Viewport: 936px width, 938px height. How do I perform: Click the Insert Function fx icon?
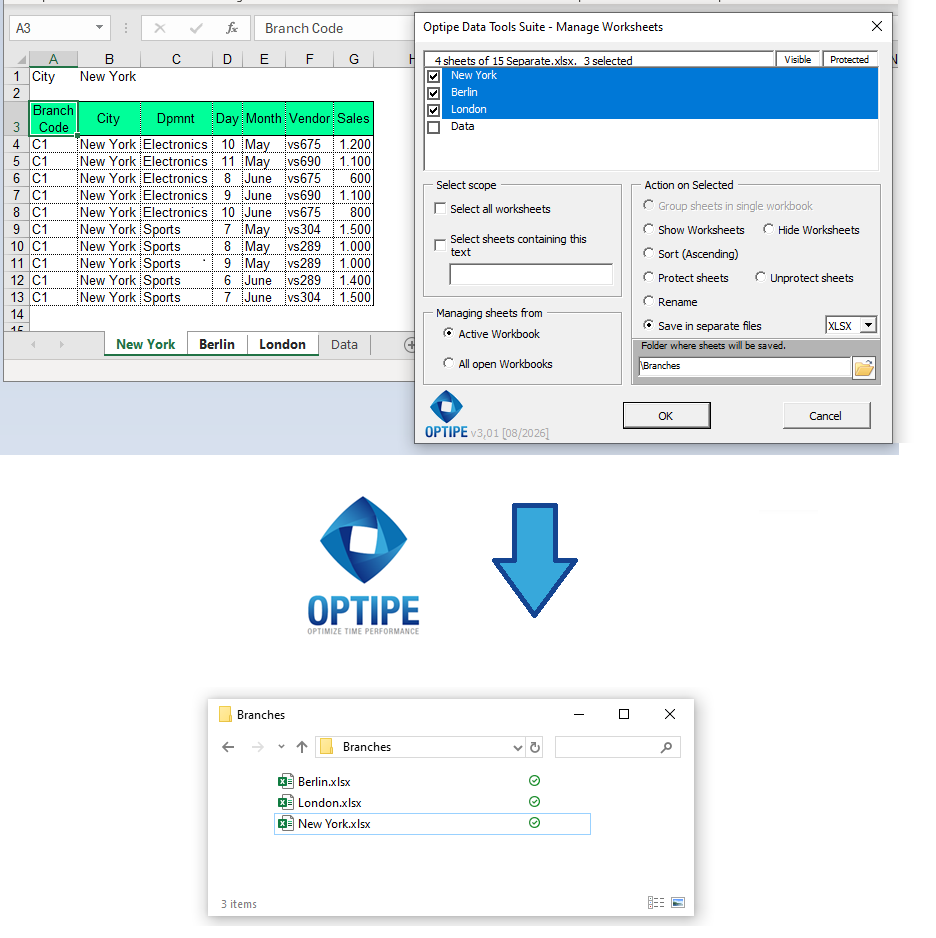coord(231,28)
